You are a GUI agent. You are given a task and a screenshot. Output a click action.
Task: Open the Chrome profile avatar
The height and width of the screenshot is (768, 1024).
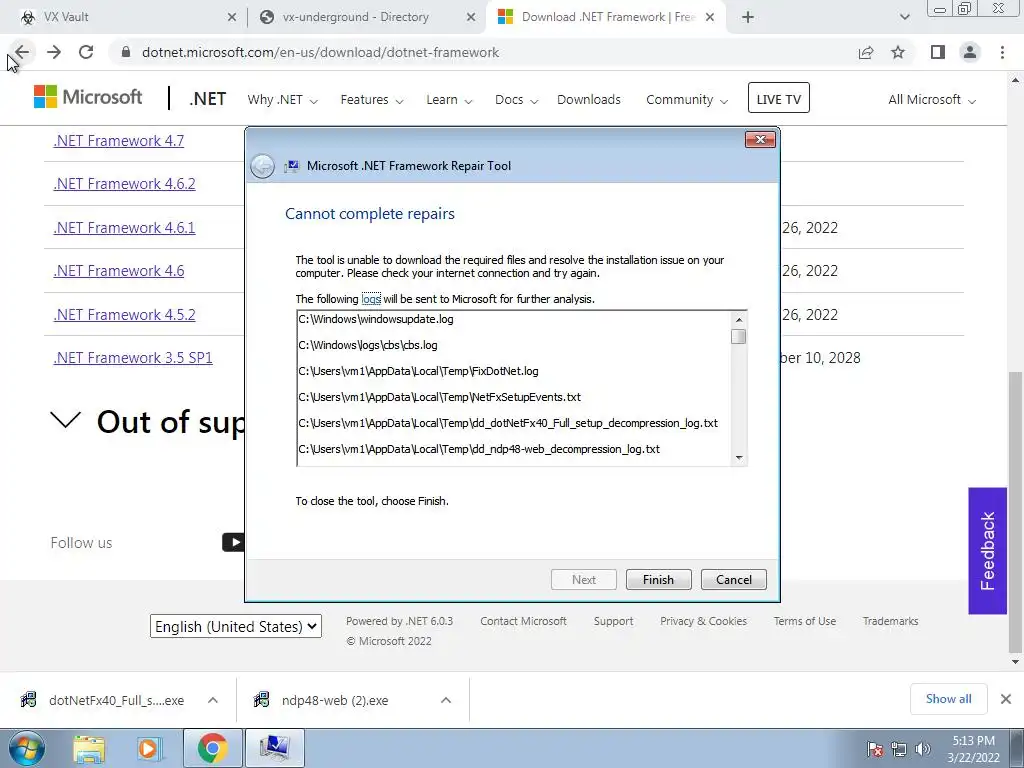click(x=970, y=52)
